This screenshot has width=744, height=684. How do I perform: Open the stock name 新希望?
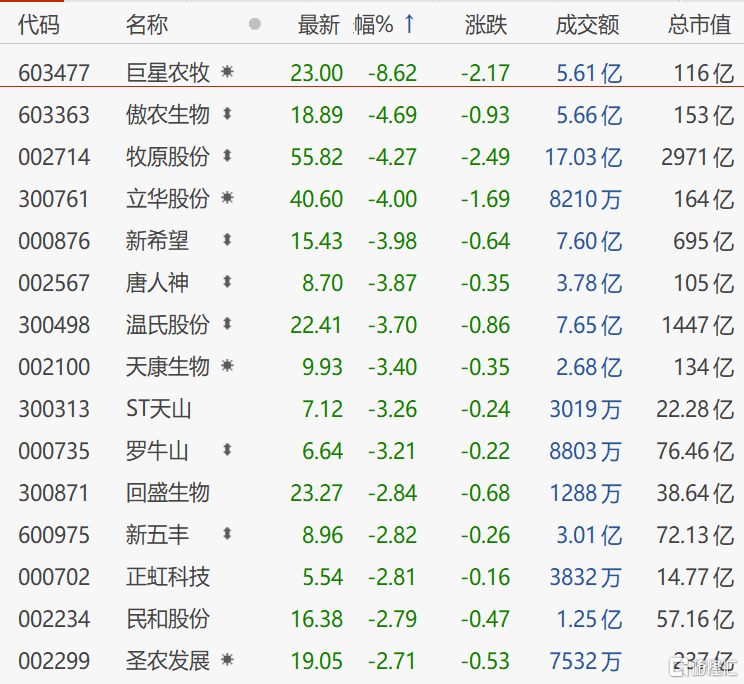157,240
